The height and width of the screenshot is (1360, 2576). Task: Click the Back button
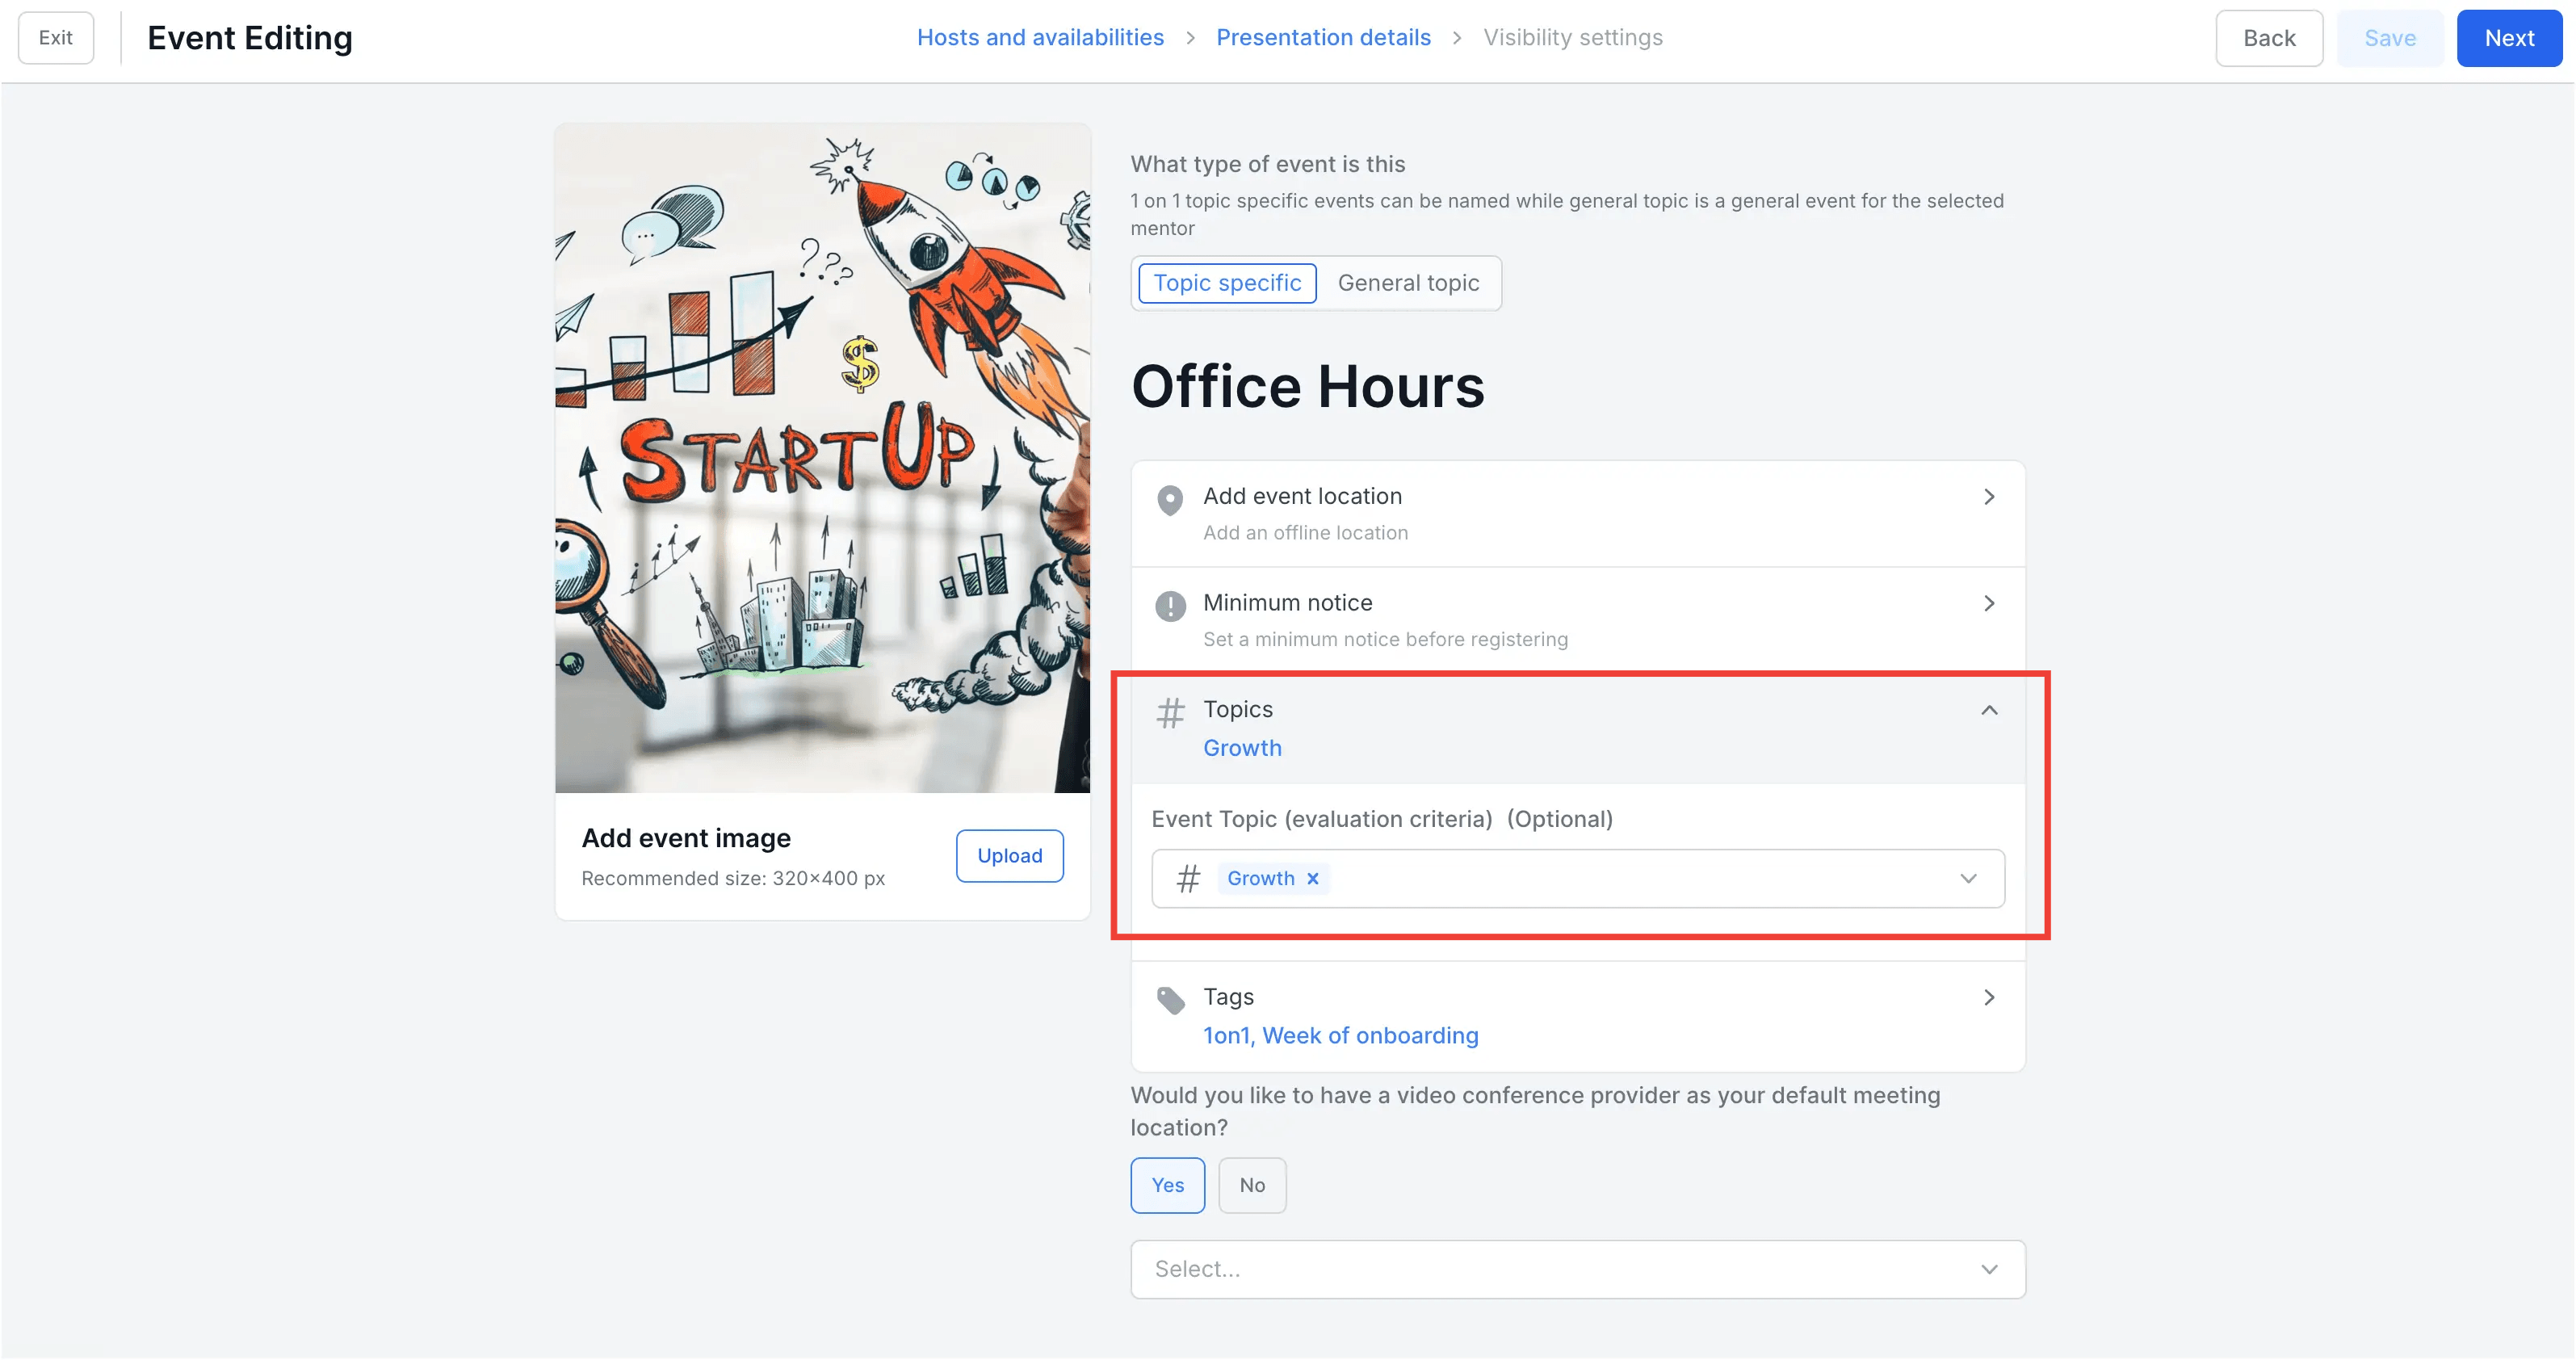click(2268, 38)
